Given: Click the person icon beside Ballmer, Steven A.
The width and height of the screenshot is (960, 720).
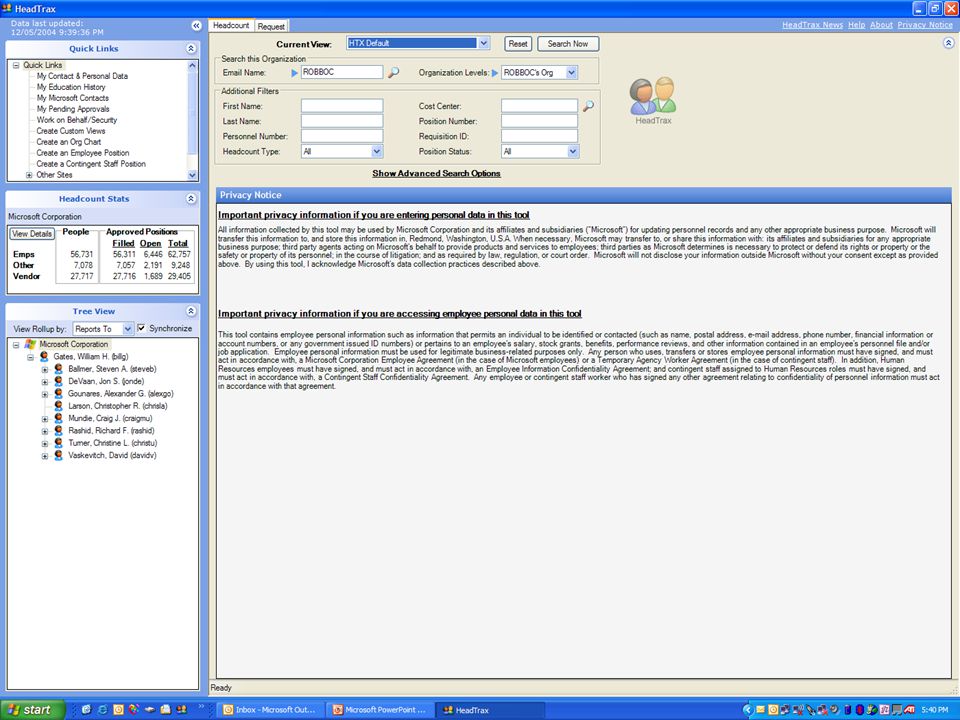Looking at the screenshot, I should [59, 369].
